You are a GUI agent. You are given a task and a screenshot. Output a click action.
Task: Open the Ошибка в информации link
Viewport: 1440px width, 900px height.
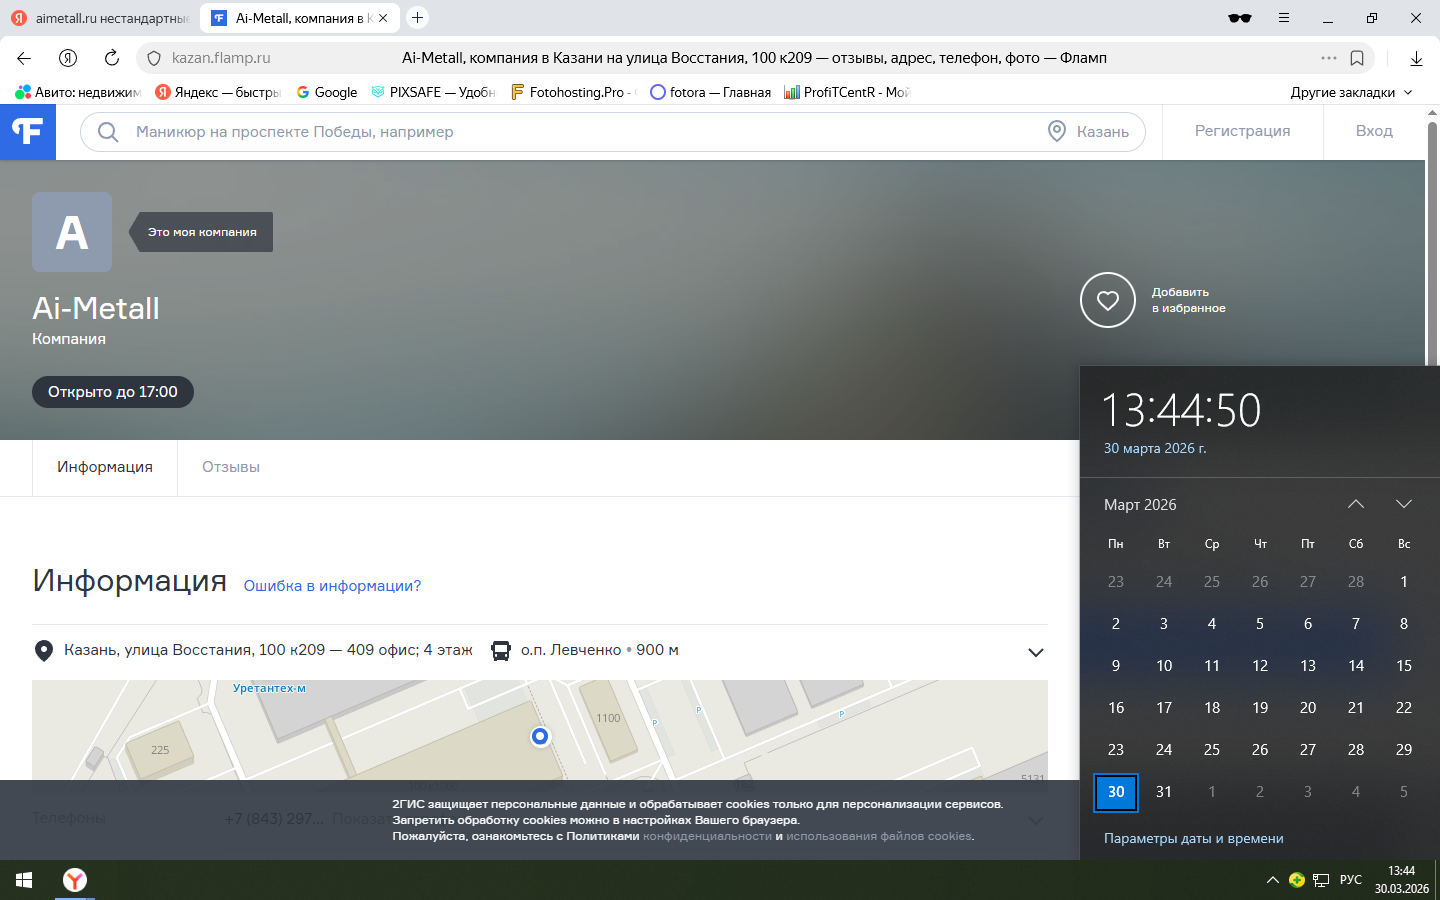tap(332, 586)
